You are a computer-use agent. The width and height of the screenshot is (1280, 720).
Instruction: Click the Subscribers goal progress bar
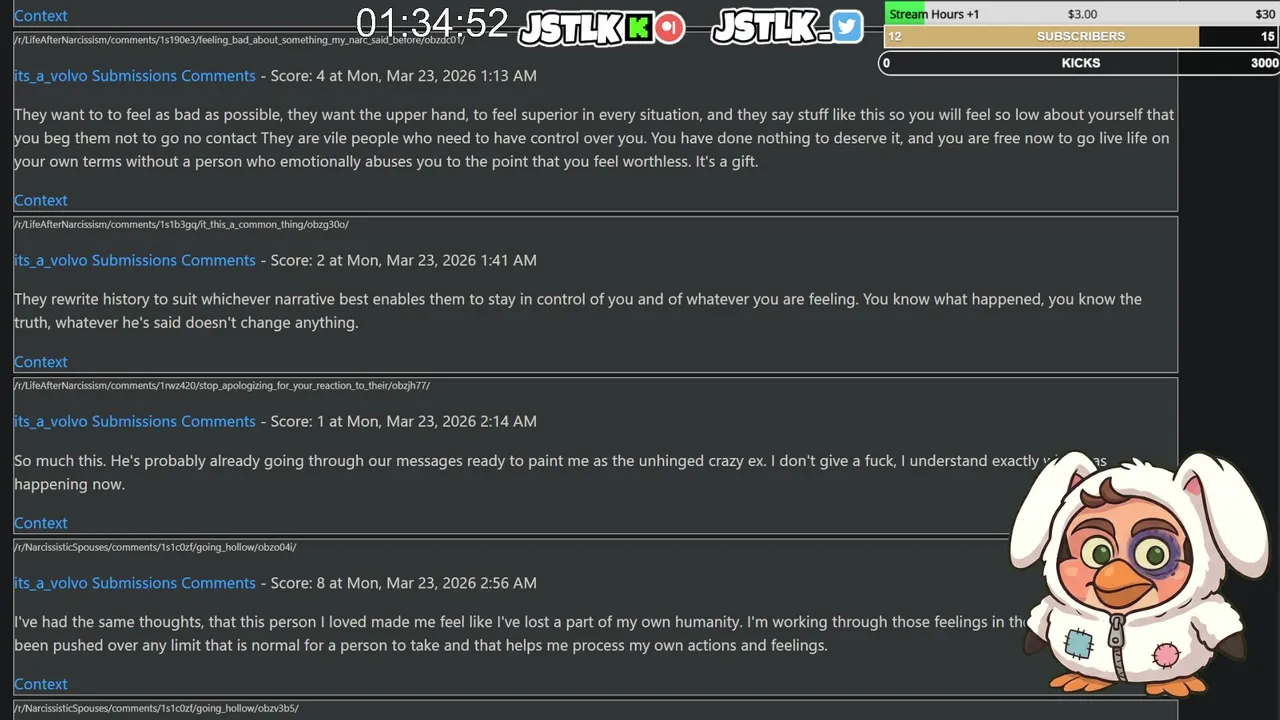tap(1080, 36)
